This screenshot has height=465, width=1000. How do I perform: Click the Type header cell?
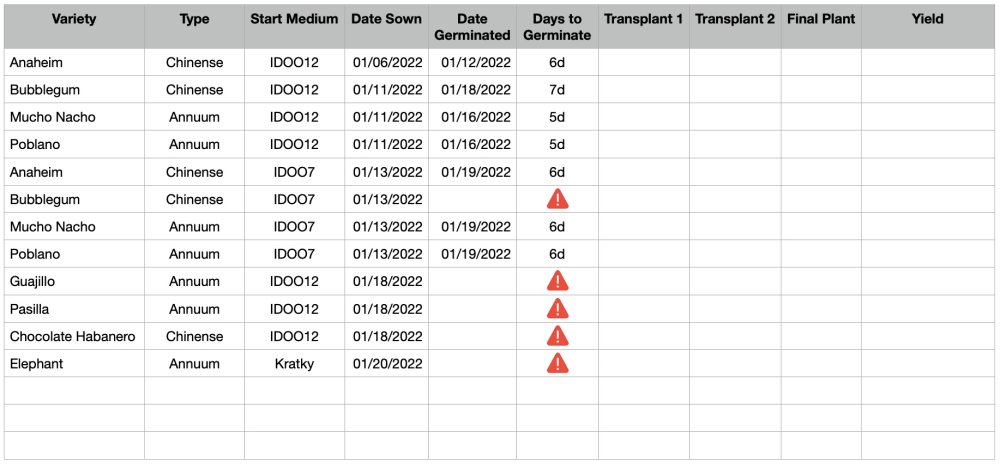pos(195,27)
